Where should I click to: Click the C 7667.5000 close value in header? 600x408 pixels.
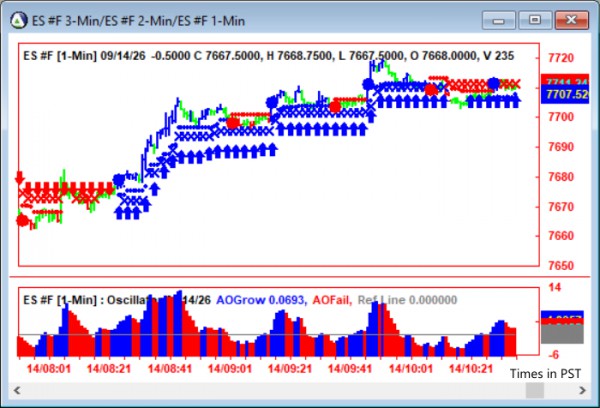click(x=226, y=56)
